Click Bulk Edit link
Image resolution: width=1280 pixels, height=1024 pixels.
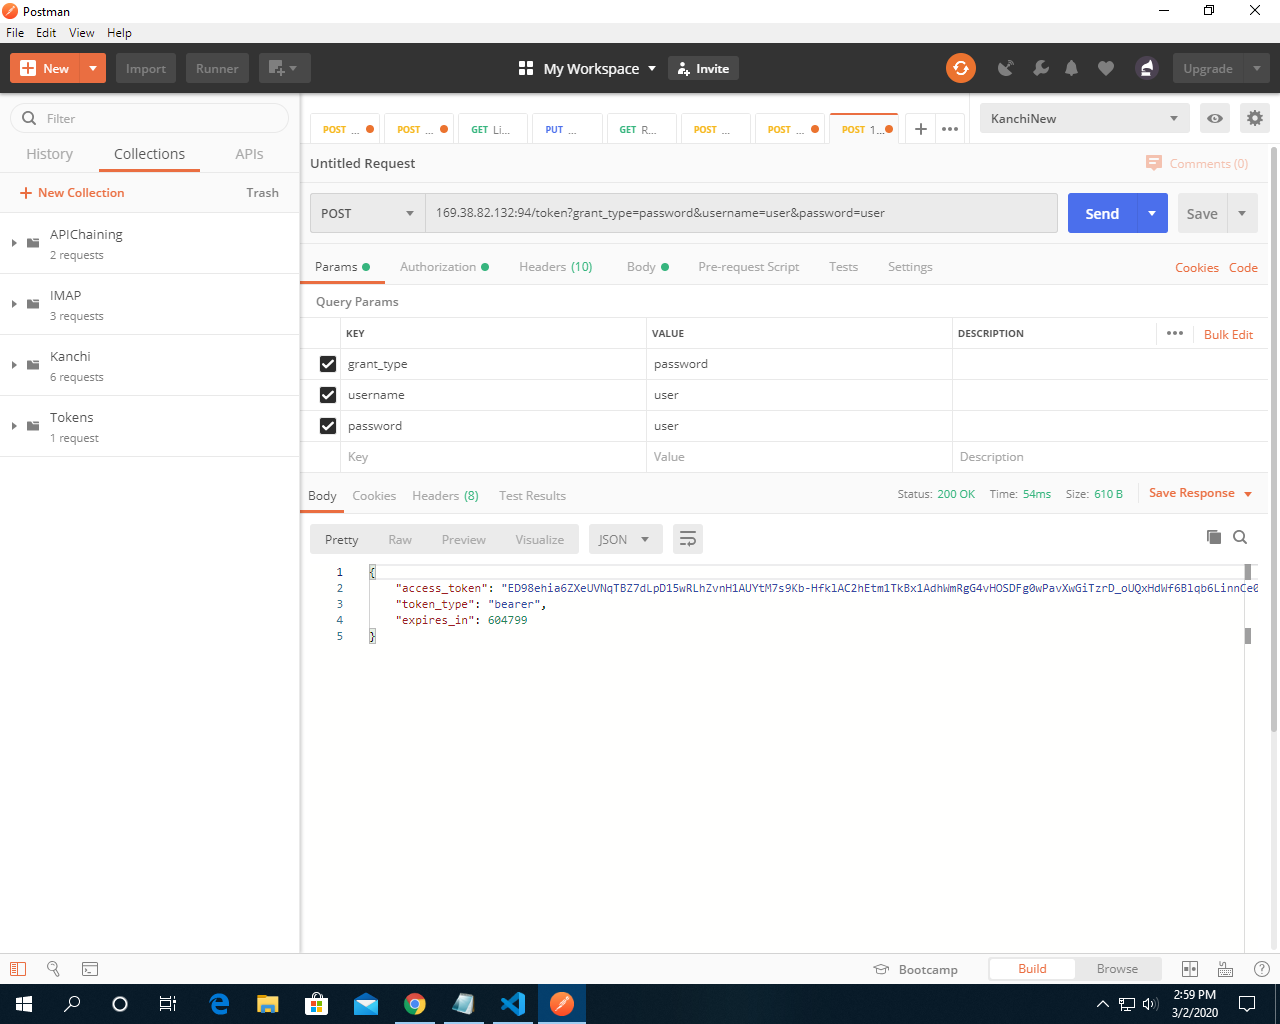coord(1228,334)
